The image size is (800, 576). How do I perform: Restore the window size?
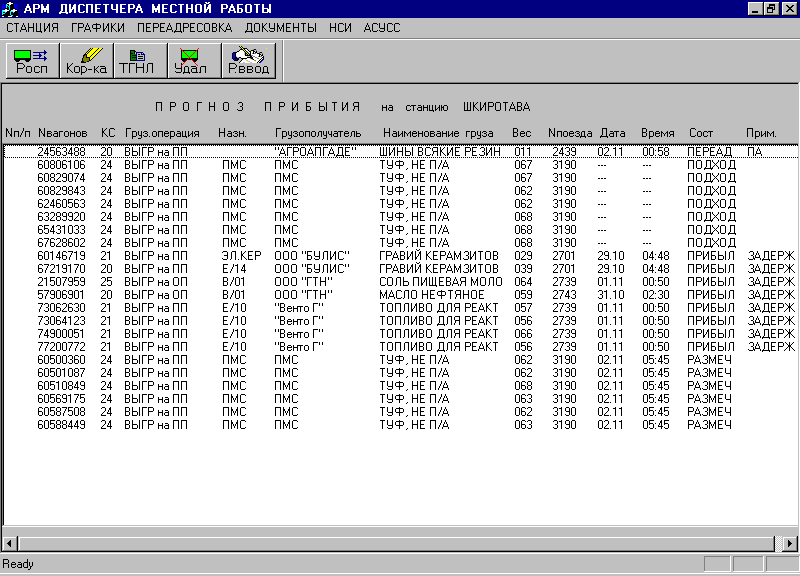click(771, 9)
